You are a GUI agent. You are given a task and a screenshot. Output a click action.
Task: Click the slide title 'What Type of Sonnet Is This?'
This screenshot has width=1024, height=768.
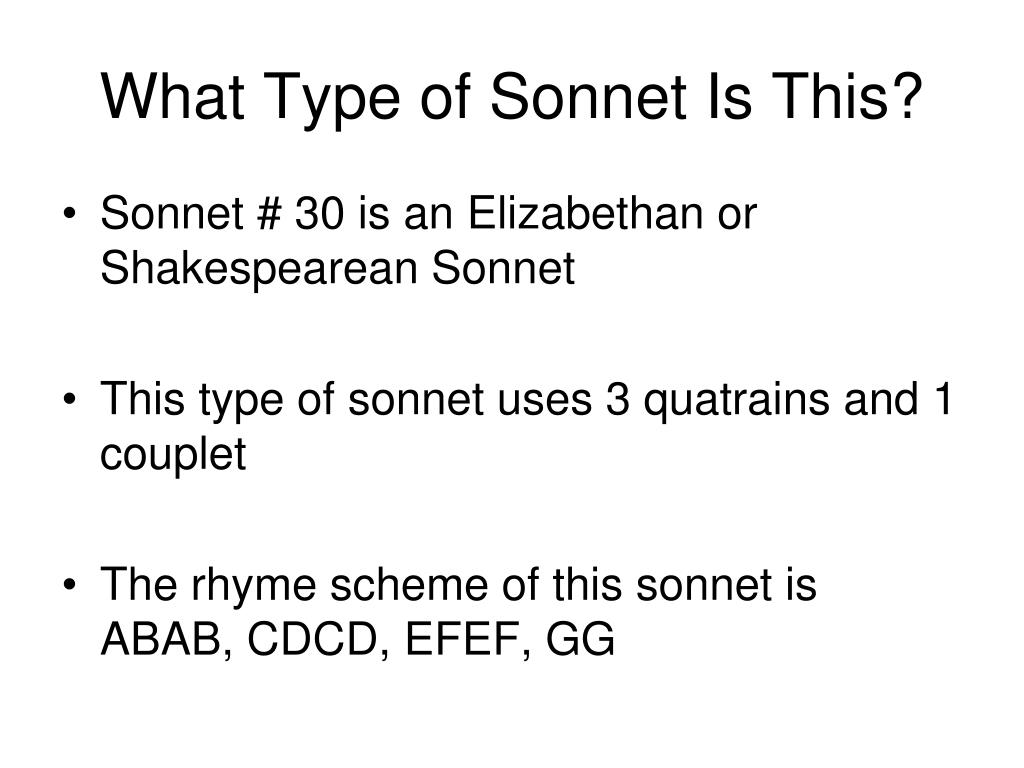511,99
